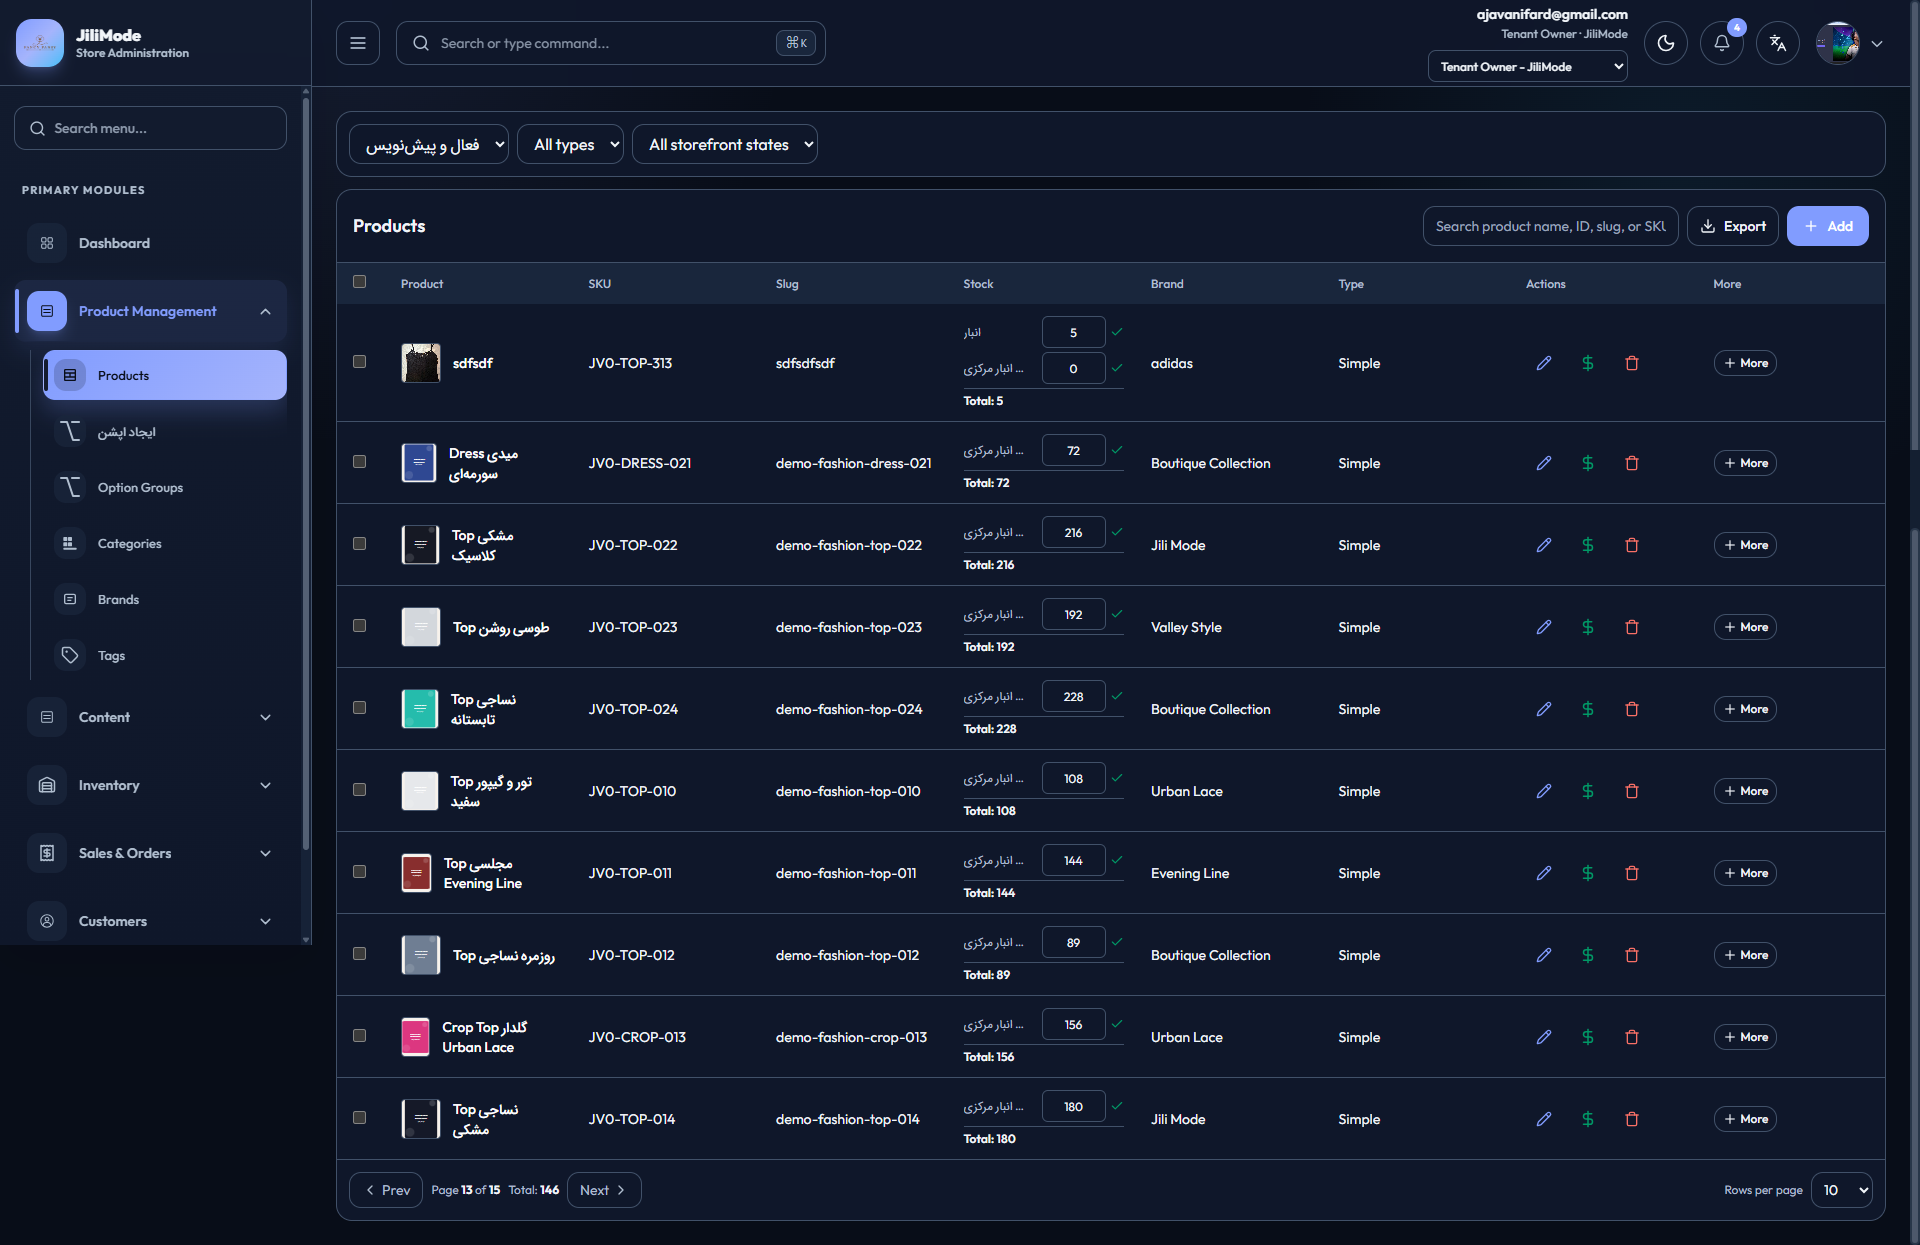
Task: Delete product JVO-TOP-010 trash icon
Action: pyautogui.click(x=1632, y=791)
